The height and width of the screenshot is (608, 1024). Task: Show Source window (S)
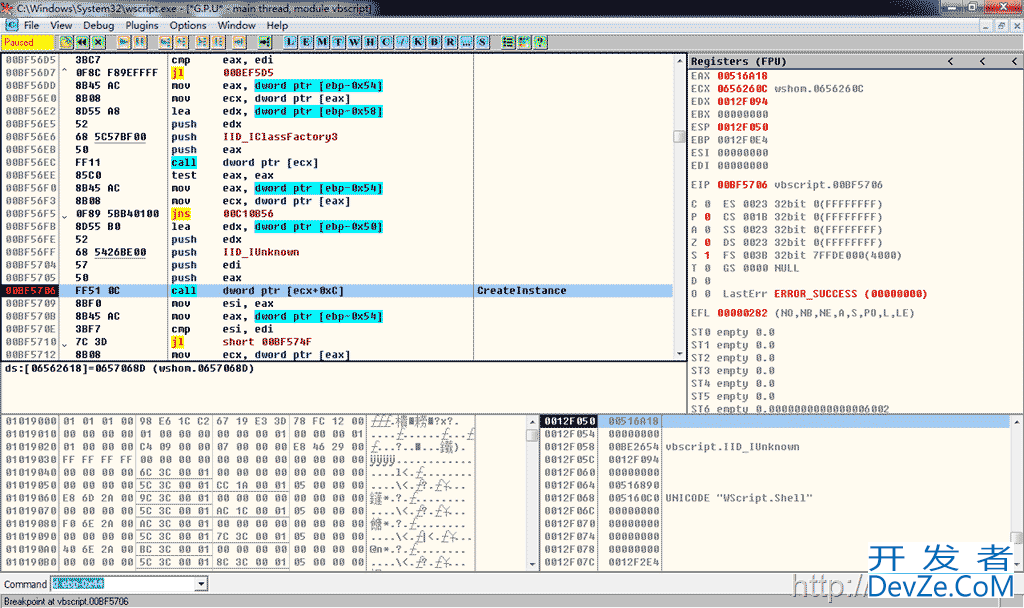coord(482,42)
